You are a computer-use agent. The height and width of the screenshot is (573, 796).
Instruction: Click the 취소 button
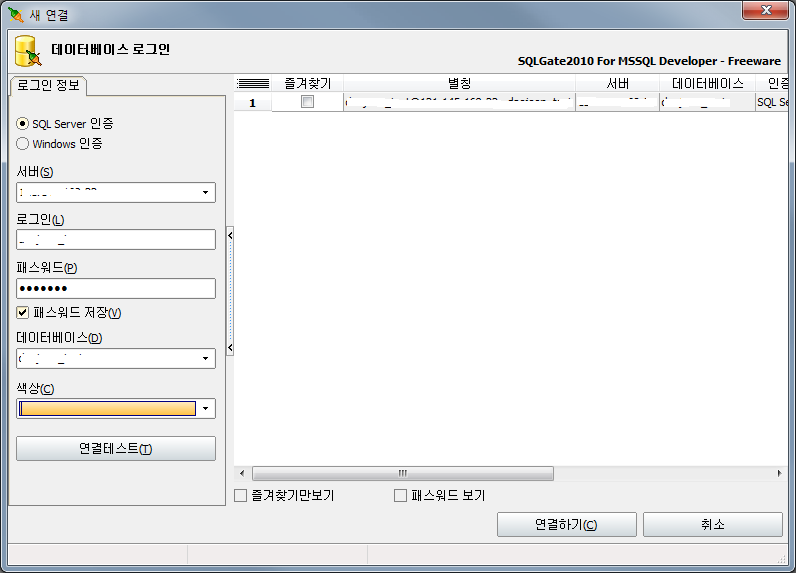713,524
